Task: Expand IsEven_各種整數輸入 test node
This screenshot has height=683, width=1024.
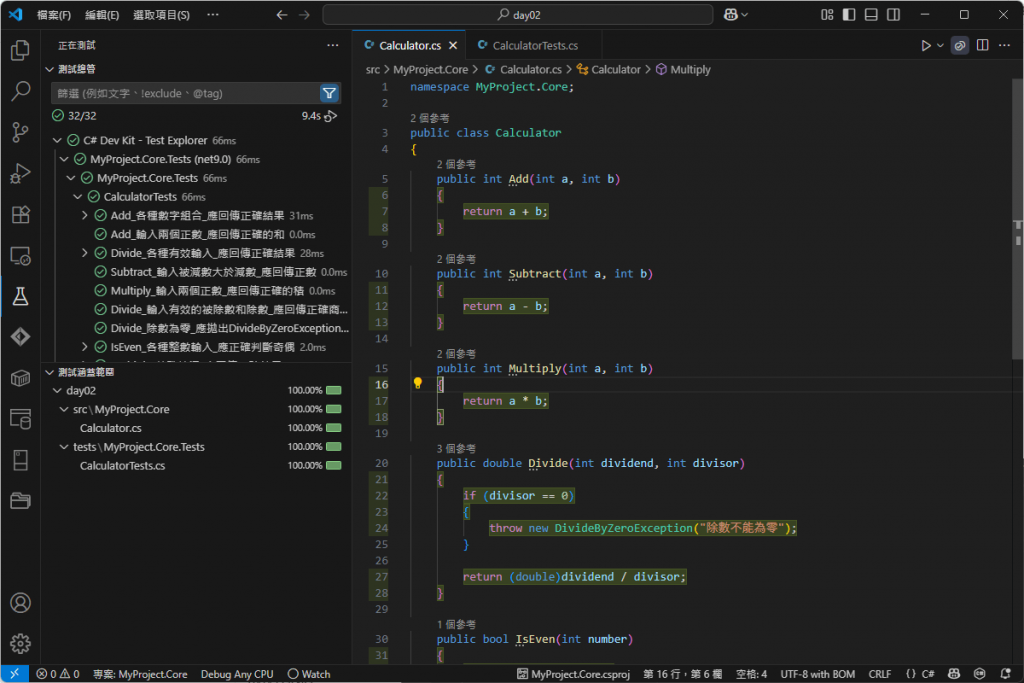Action: (x=85, y=347)
